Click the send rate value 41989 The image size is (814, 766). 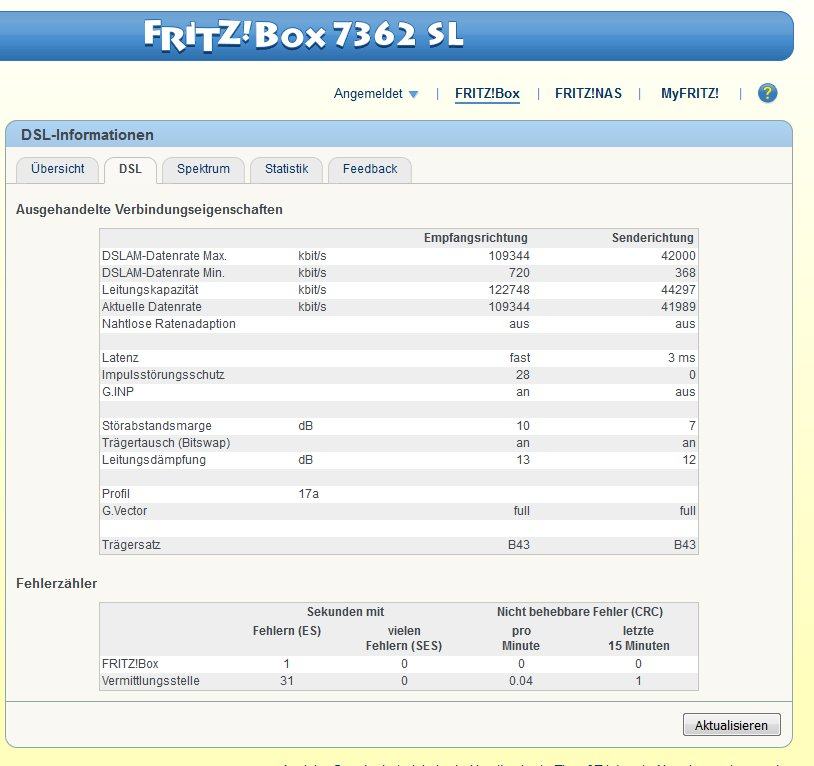[x=678, y=307]
